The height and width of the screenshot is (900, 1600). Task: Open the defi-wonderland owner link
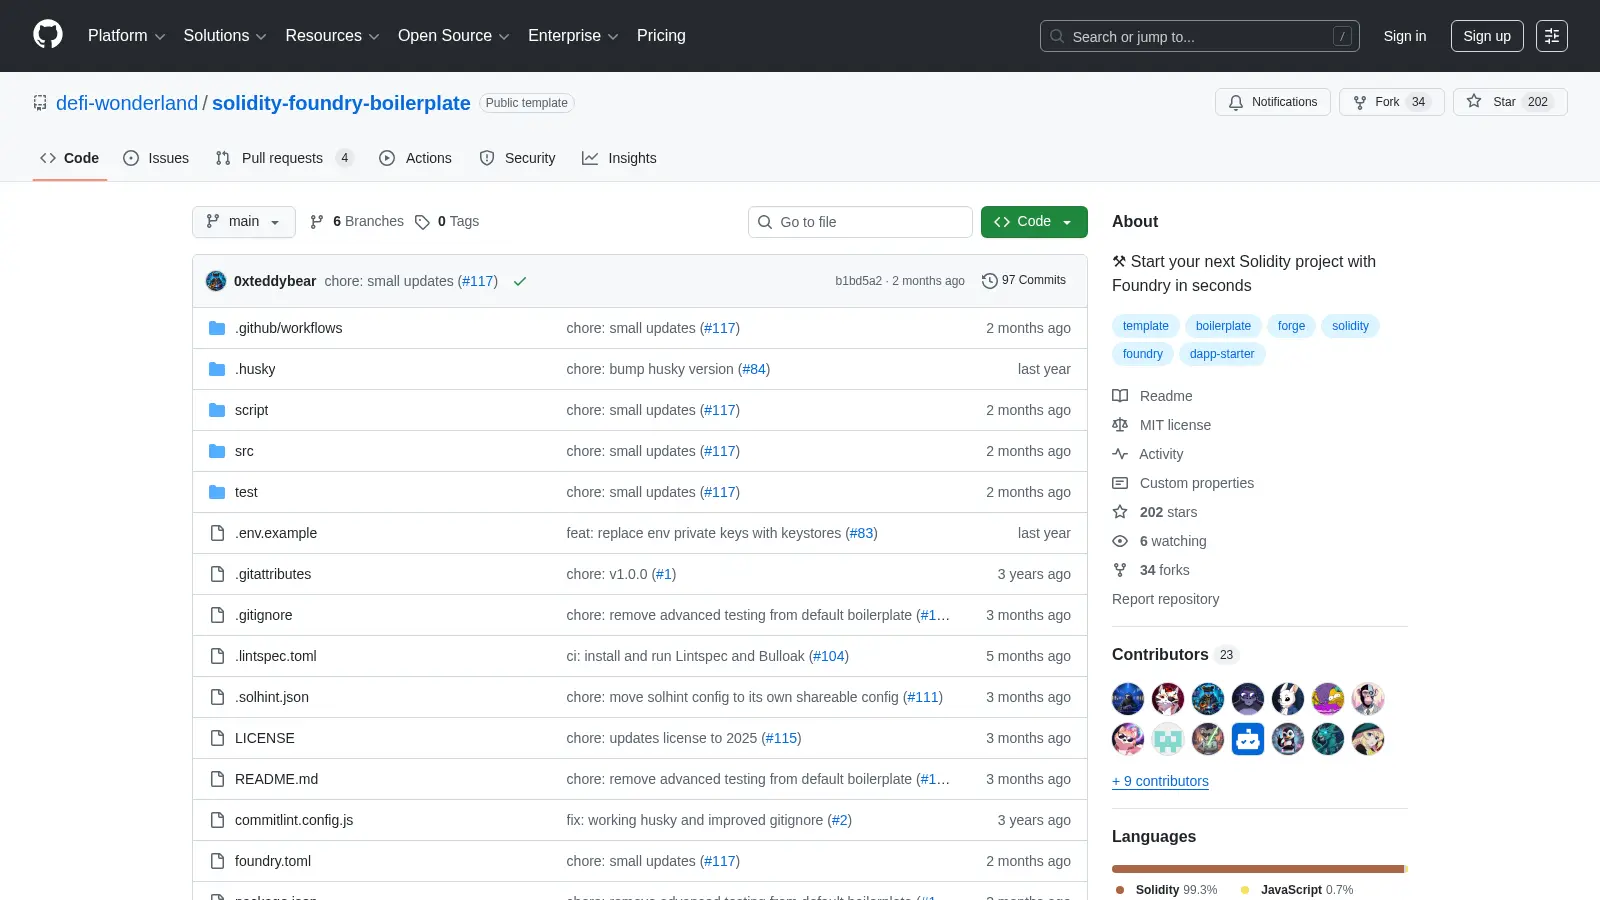127,103
